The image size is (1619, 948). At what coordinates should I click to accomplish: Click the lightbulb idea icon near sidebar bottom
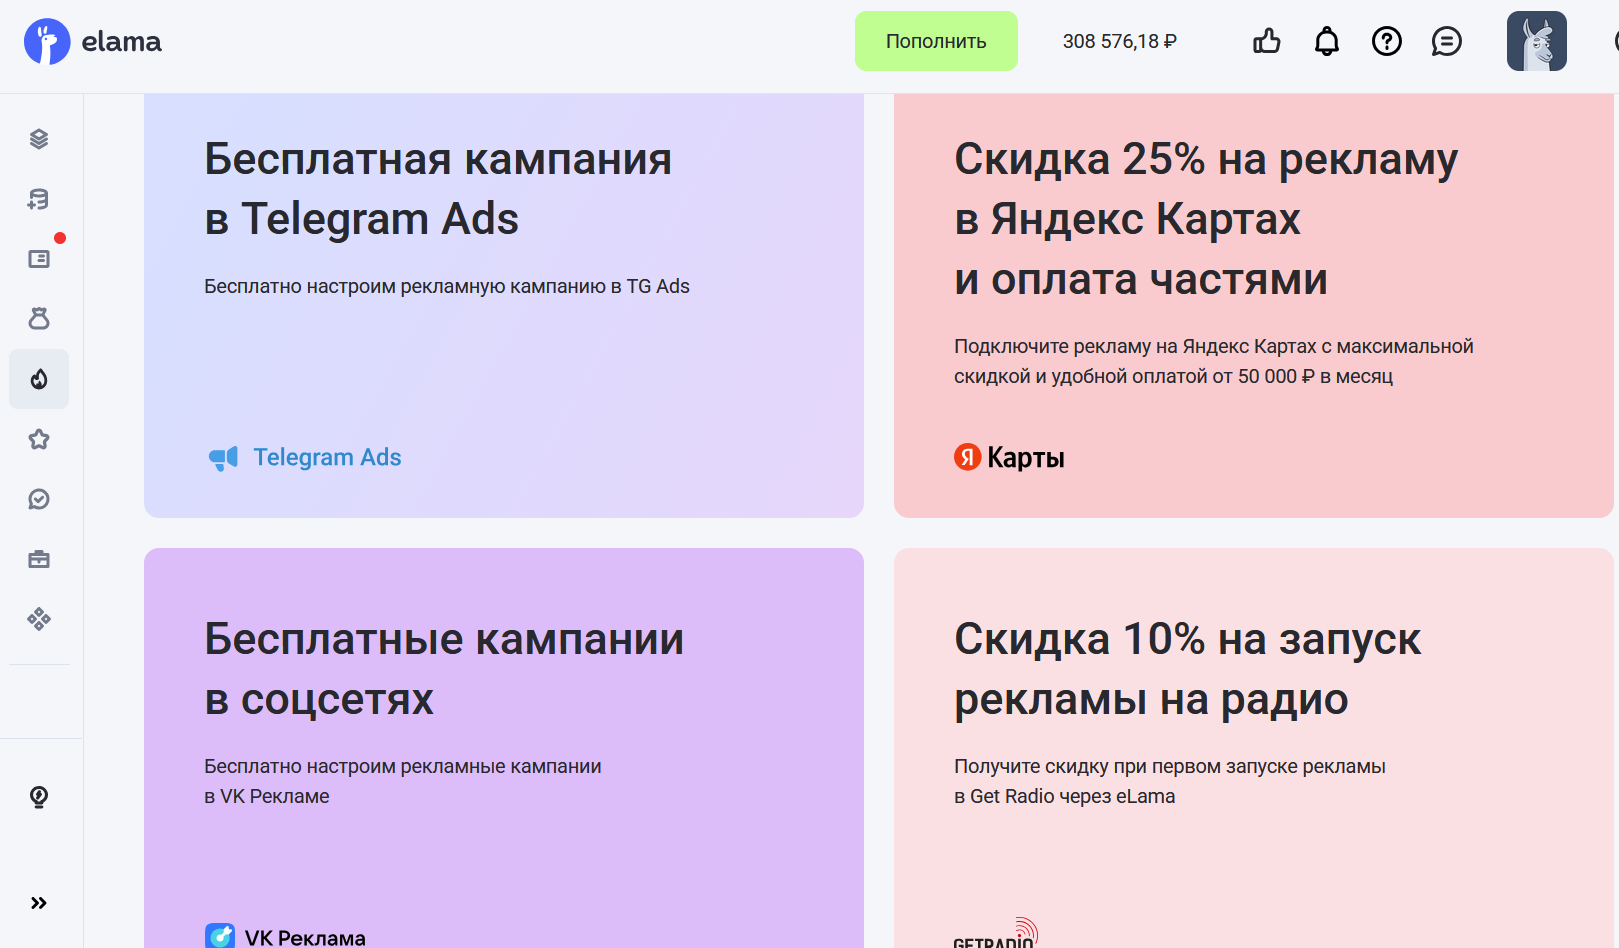tap(39, 796)
